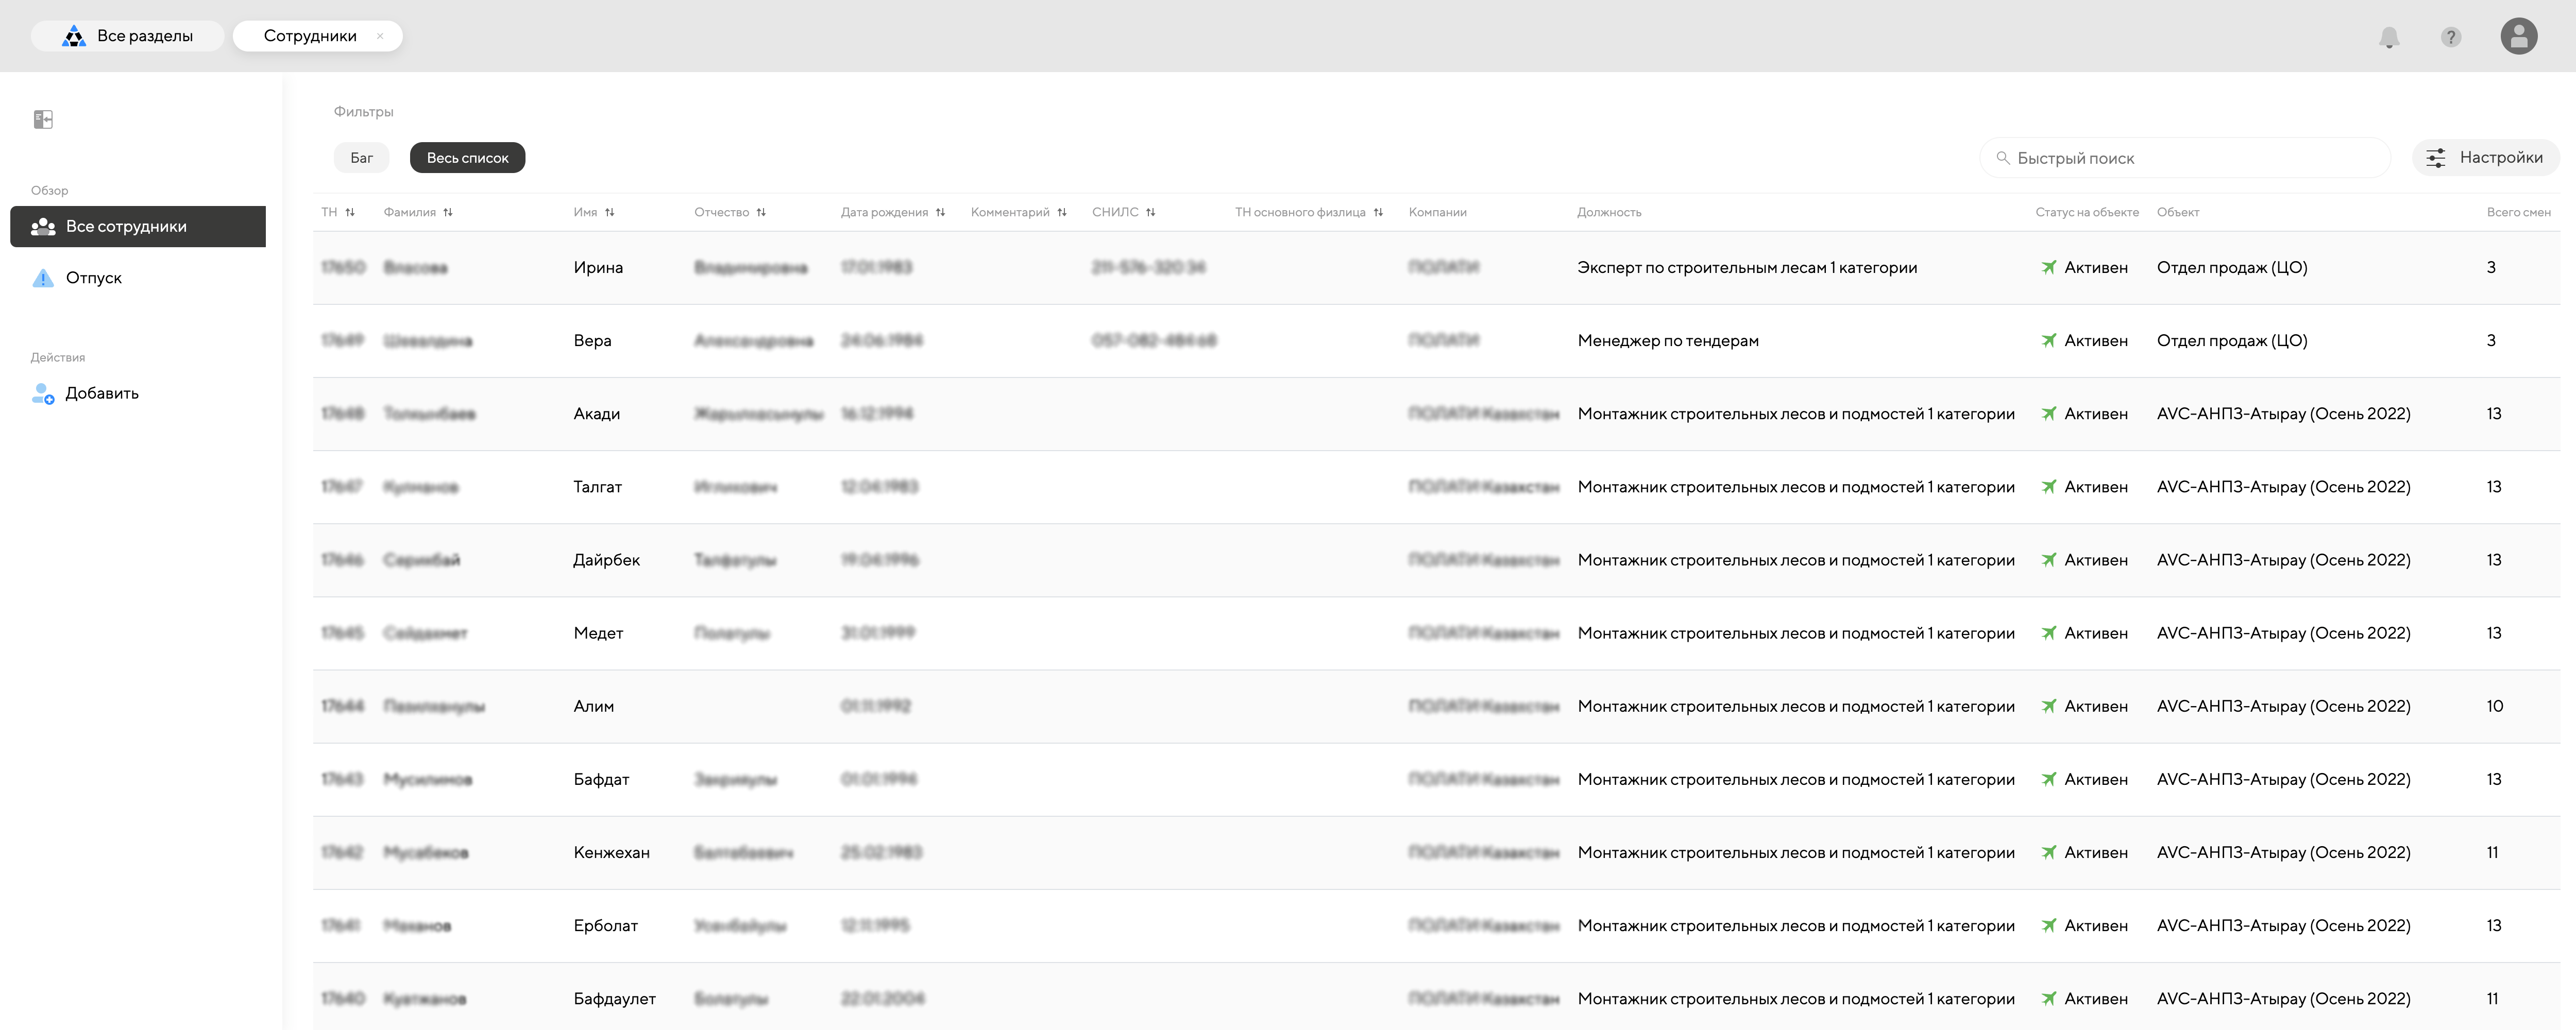The height and width of the screenshot is (1030, 2576).
Task: Click the Отпуск warning triangle icon
Action: (x=43, y=278)
